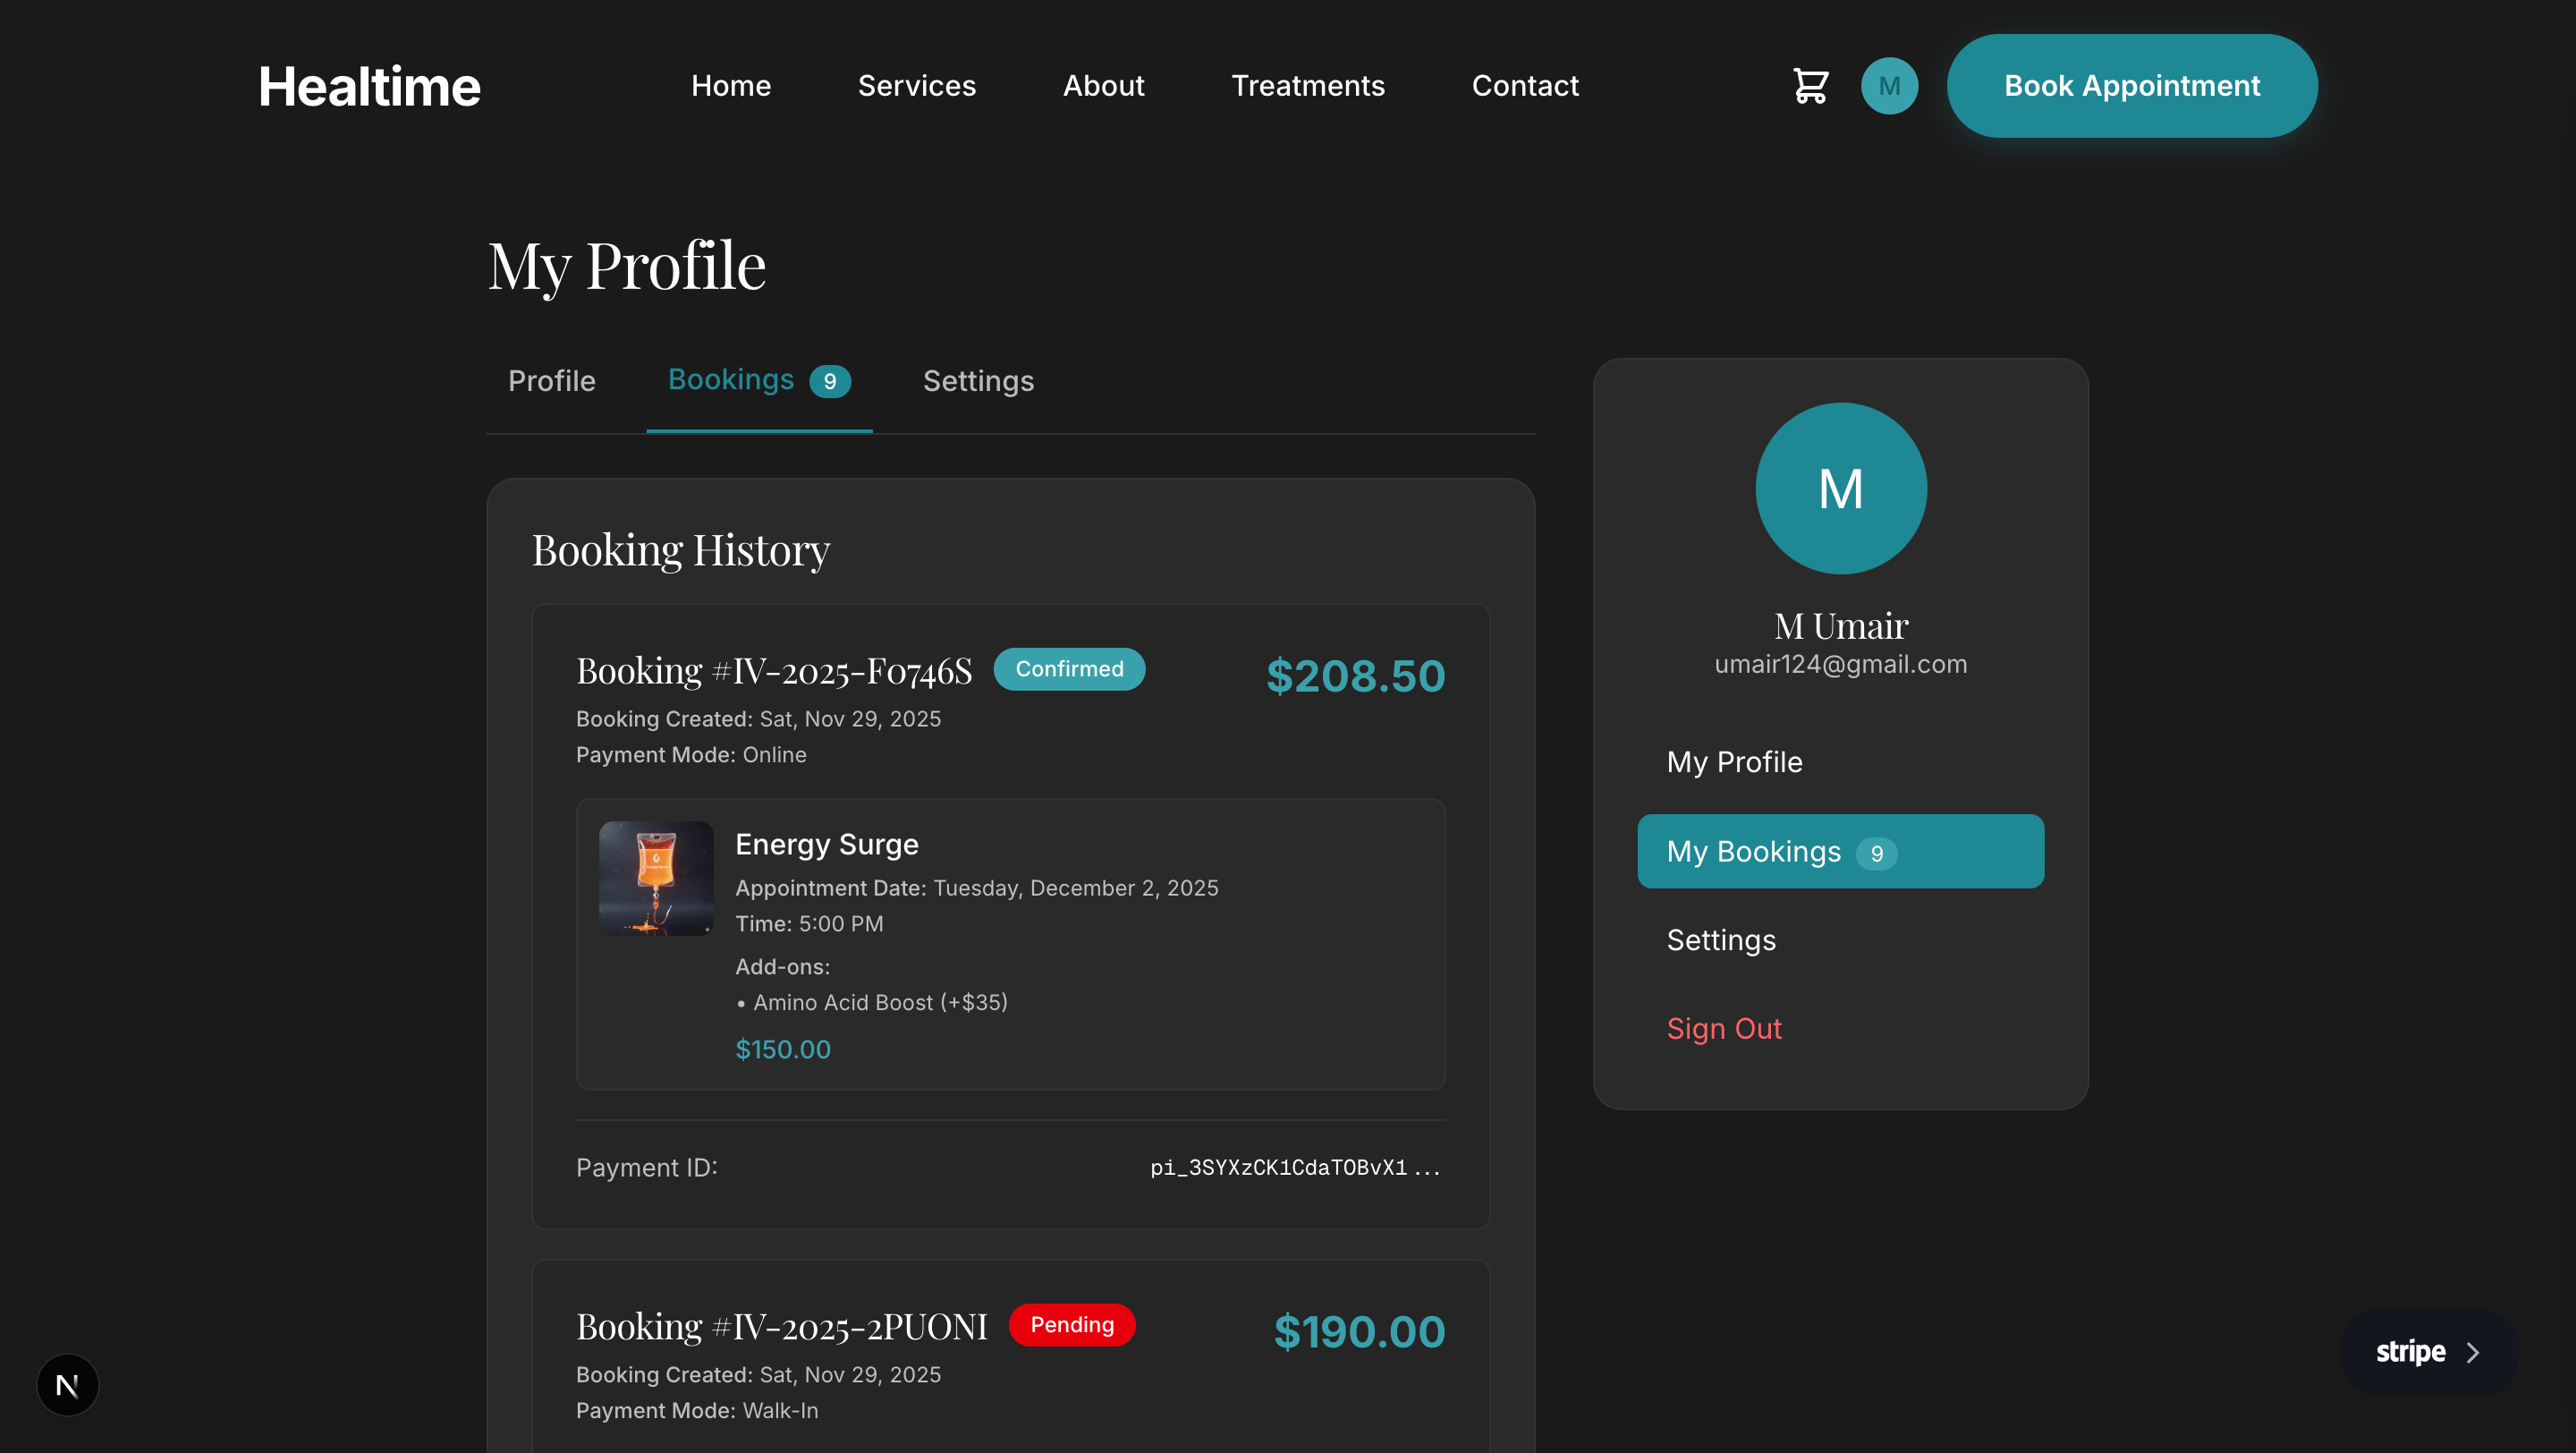Select My Bookings in the sidebar

tap(1840, 851)
